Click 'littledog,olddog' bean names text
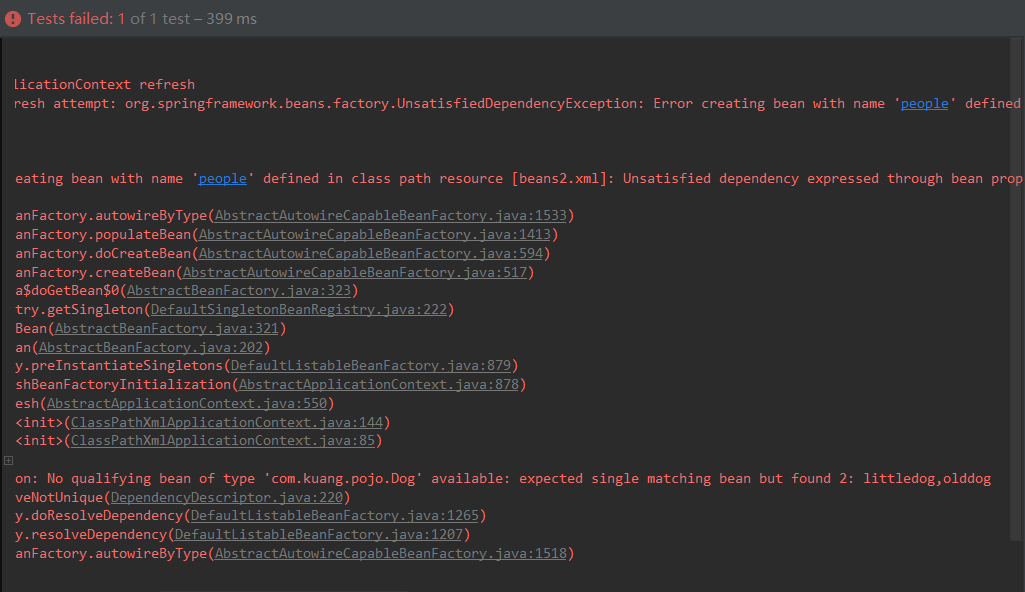Image resolution: width=1025 pixels, height=592 pixels. coord(927,478)
